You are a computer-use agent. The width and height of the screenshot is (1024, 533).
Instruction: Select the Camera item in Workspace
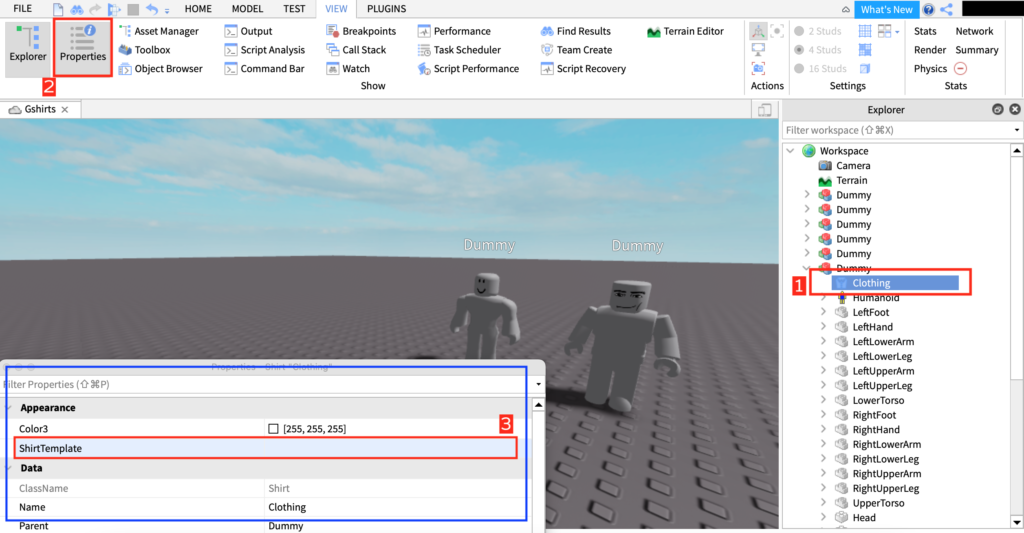853,166
